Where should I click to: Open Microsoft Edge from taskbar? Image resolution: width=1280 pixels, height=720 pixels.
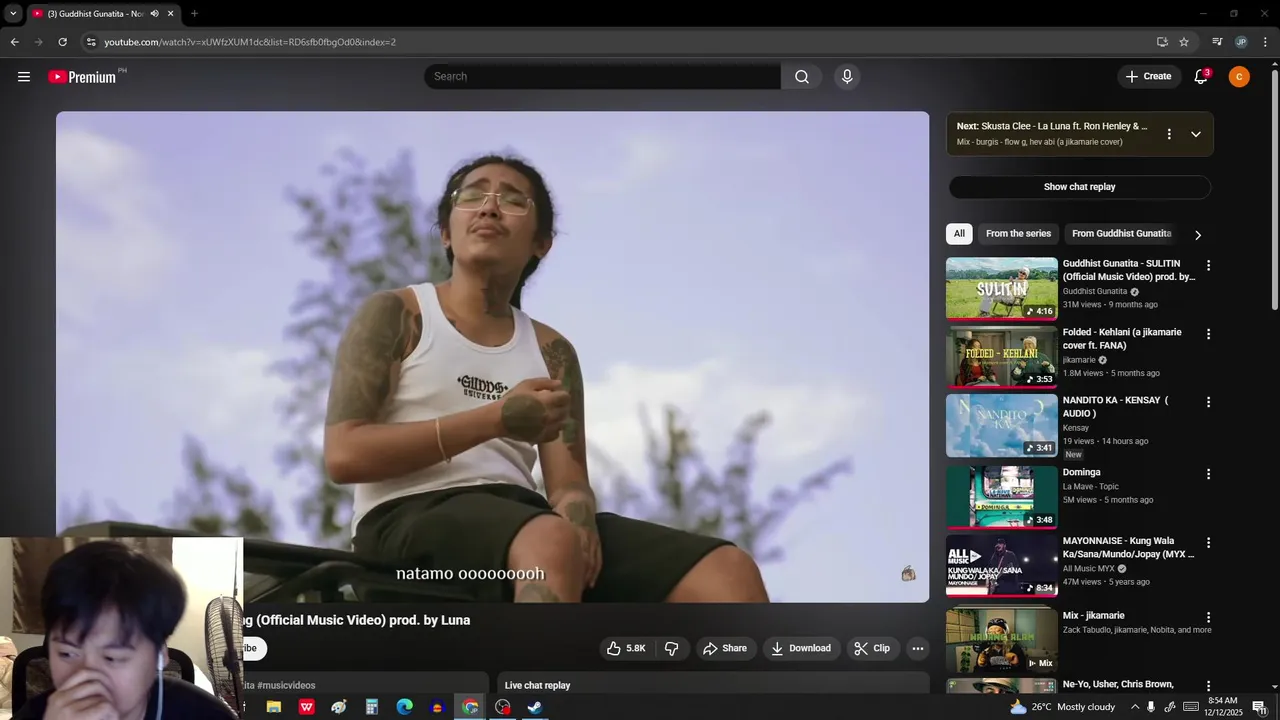pos(404,707)
